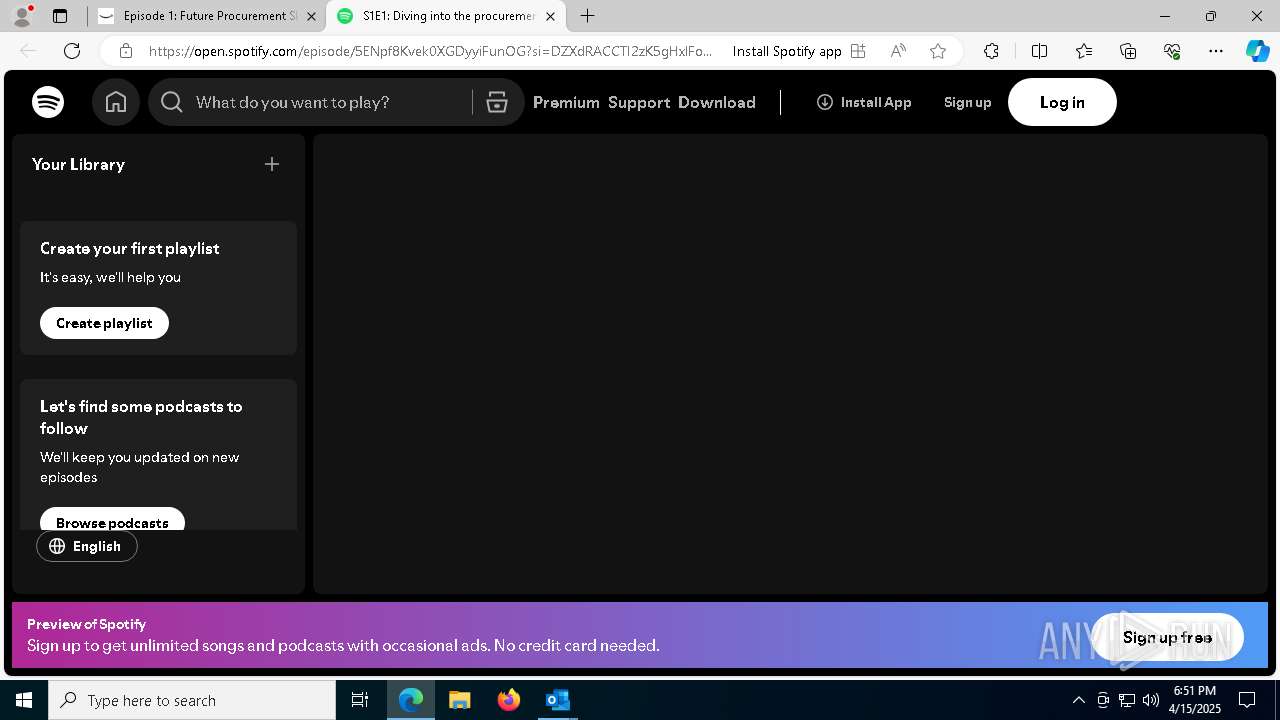The image size is (1280, 720).
Task: Click the search magnifier icon
Action: [172, 102]
